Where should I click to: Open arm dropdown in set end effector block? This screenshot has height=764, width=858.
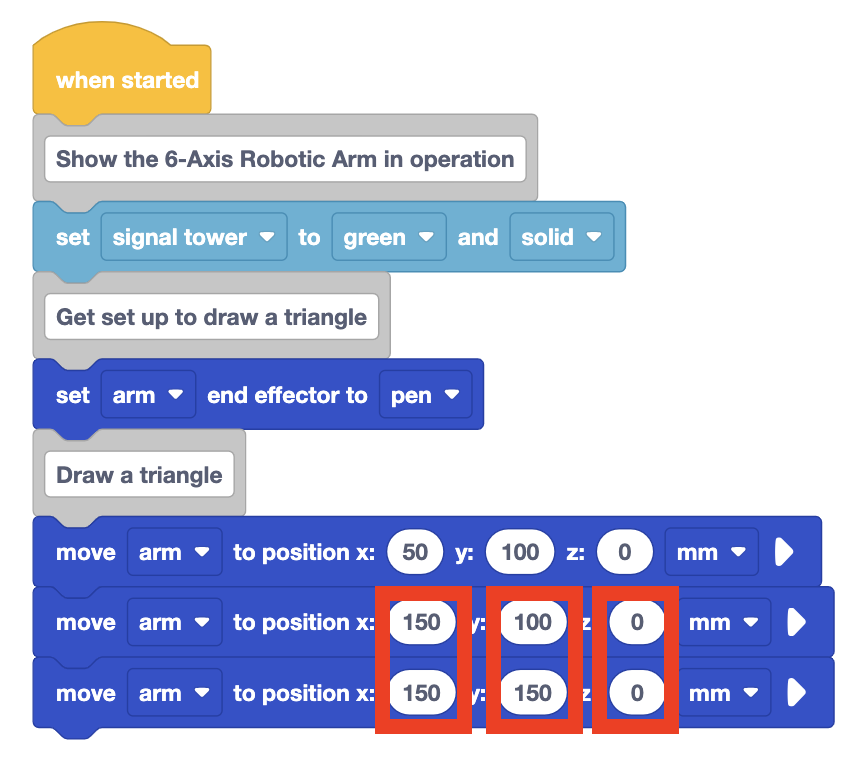click(x=148, y=395)
